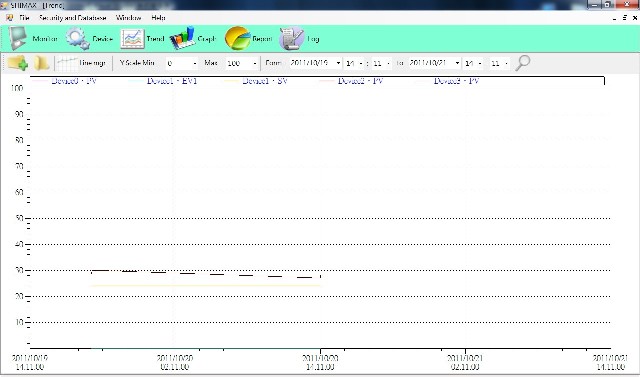640x377 pixels.
Task: Minimize the inner Trend child window
Action: (614, 18)
